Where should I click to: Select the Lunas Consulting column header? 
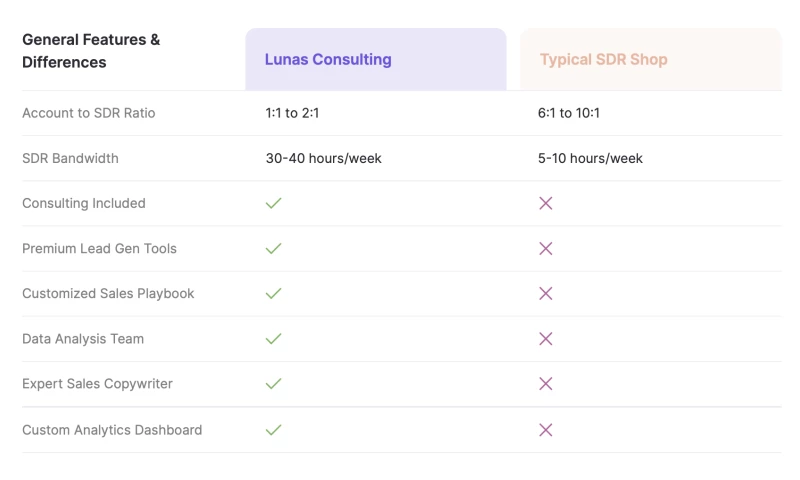[x=328, y=59]
